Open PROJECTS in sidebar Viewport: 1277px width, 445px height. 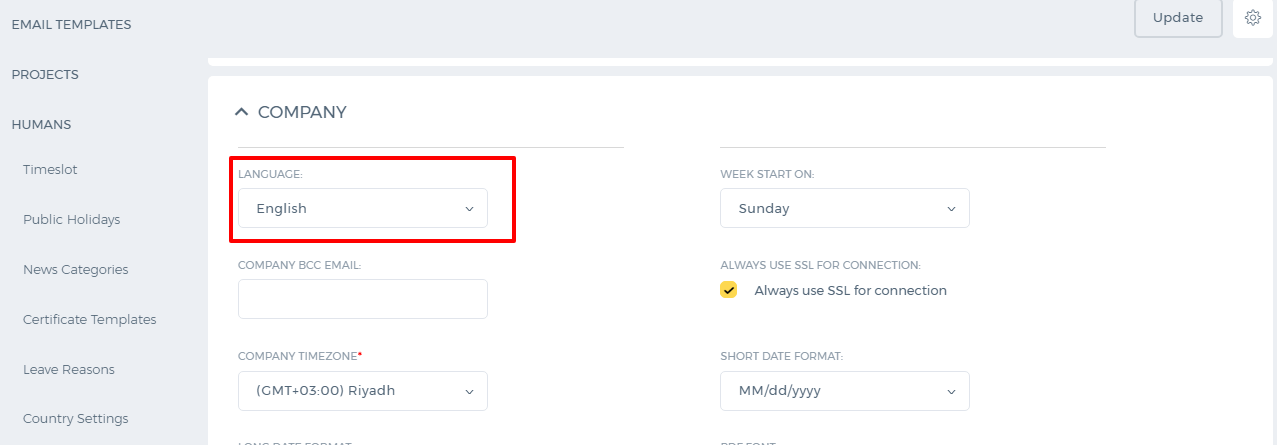click(x=45, y=74)
